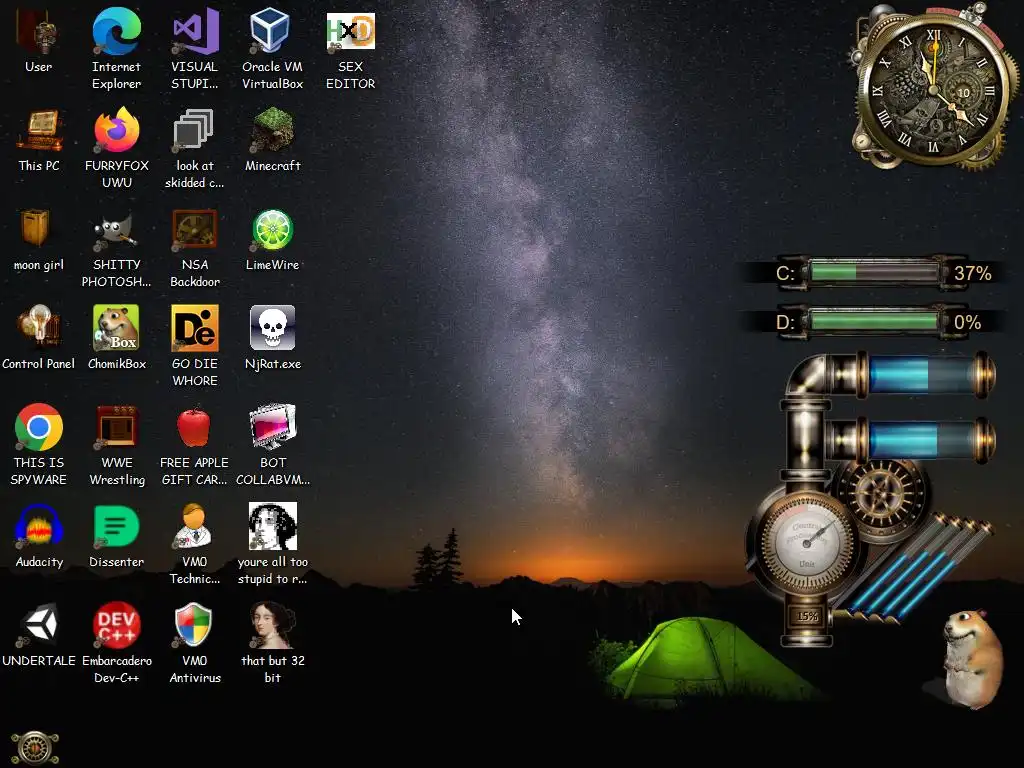
Task: Launch NjRat.exe skull icon
Action: [x=272, y=328]
